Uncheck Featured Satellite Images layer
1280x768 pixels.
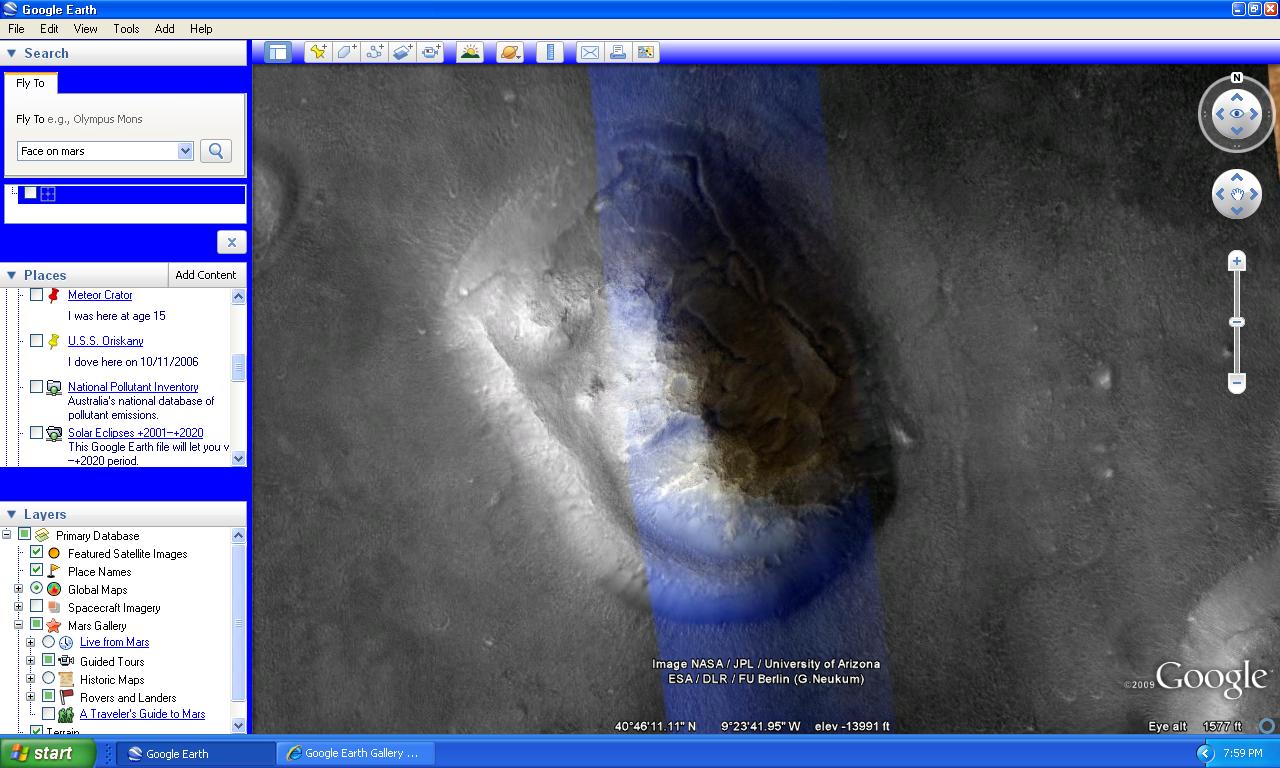click(x=36, y=553)
